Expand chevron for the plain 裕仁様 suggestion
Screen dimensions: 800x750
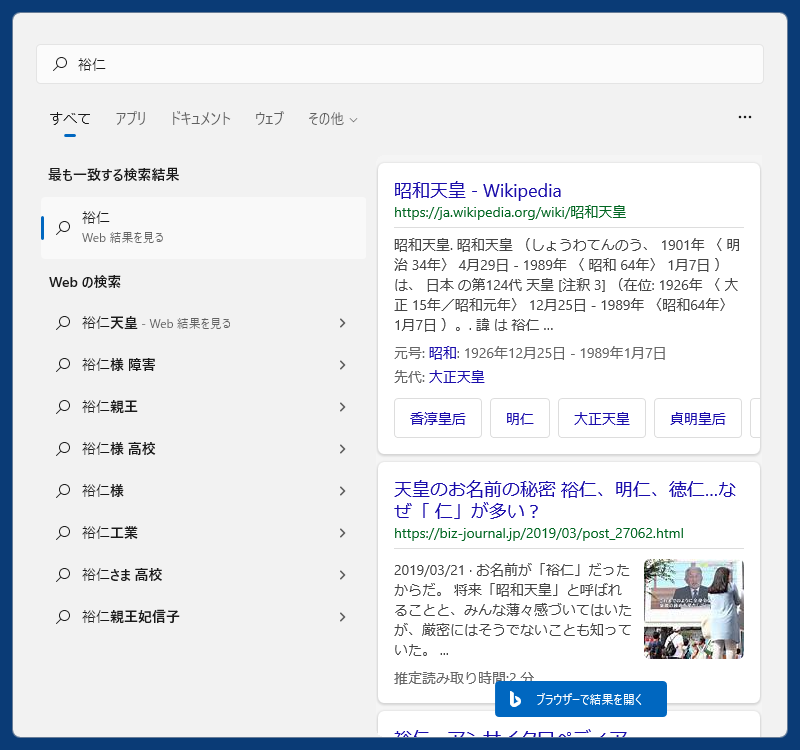[x=342, y=491]
